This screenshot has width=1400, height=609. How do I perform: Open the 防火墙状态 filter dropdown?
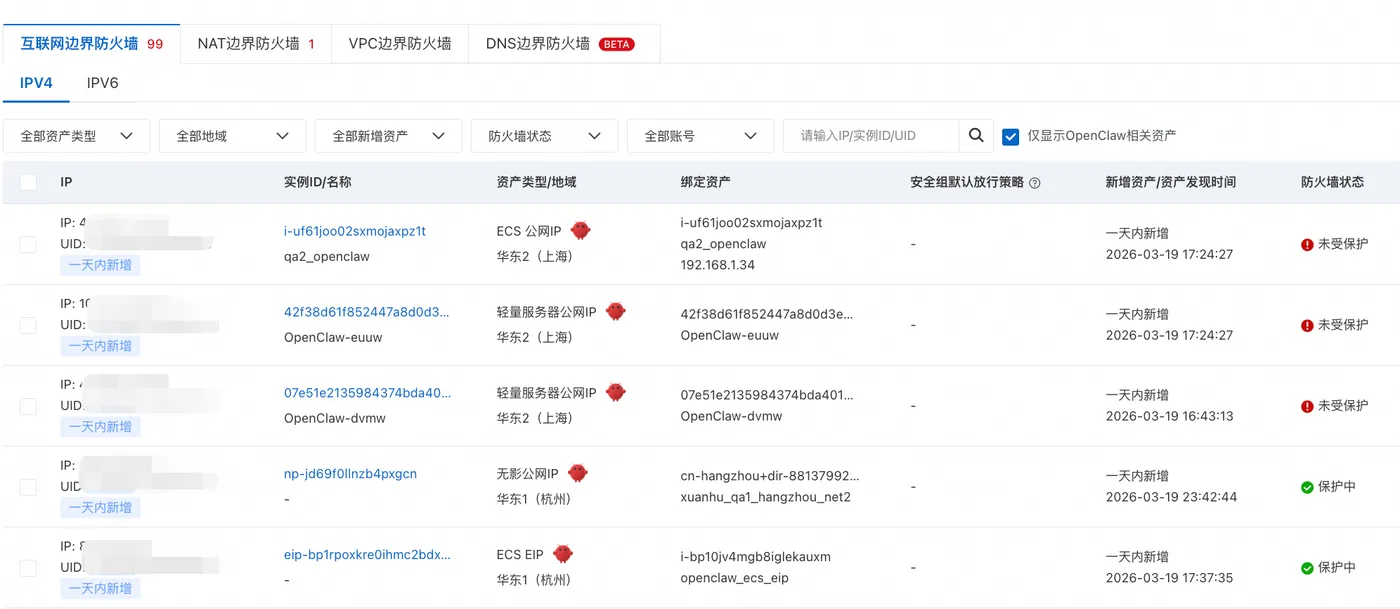pyautogui.click(x=545, y=136)
